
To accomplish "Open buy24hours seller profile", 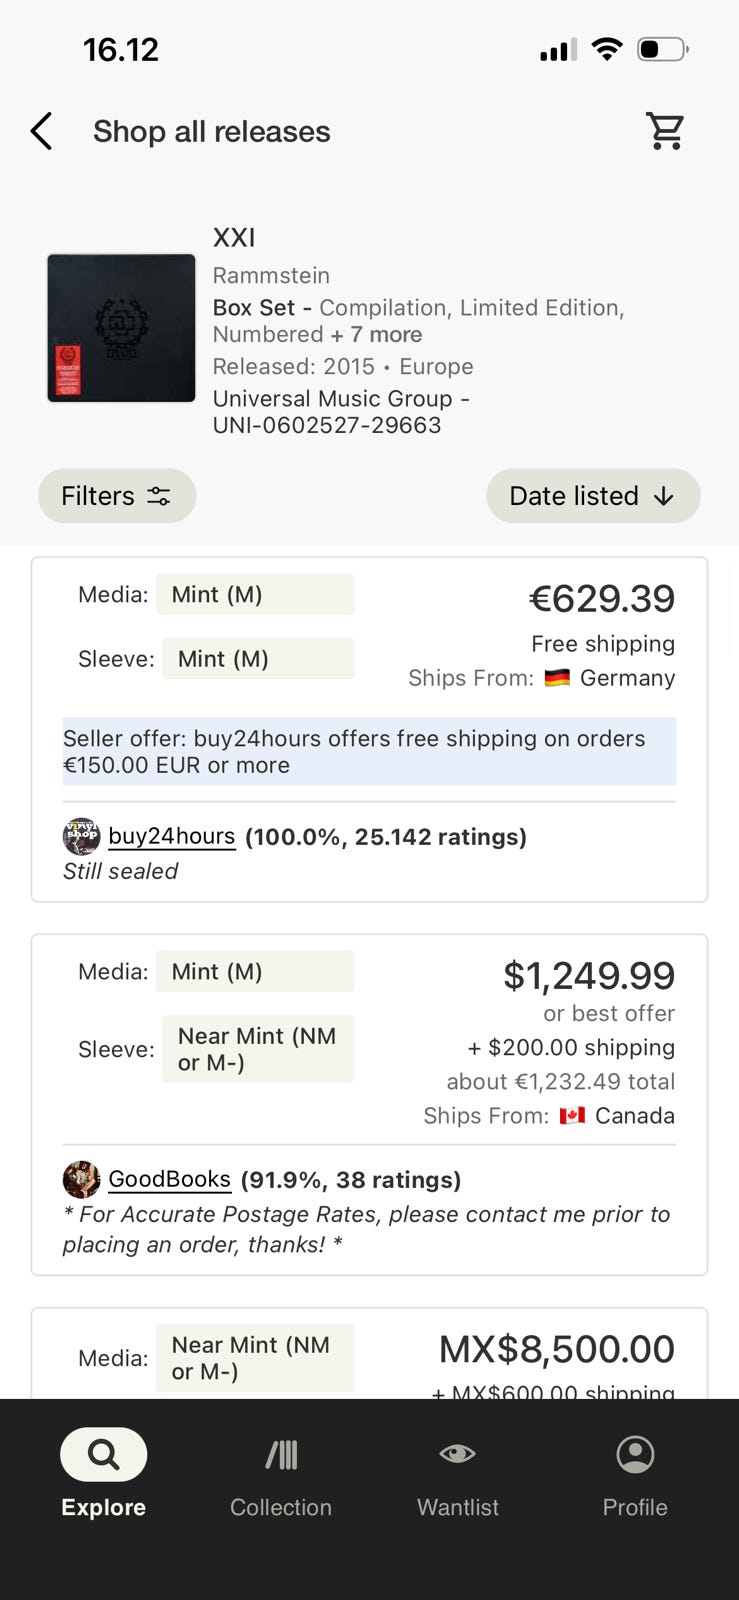I will tap(171, 836).
